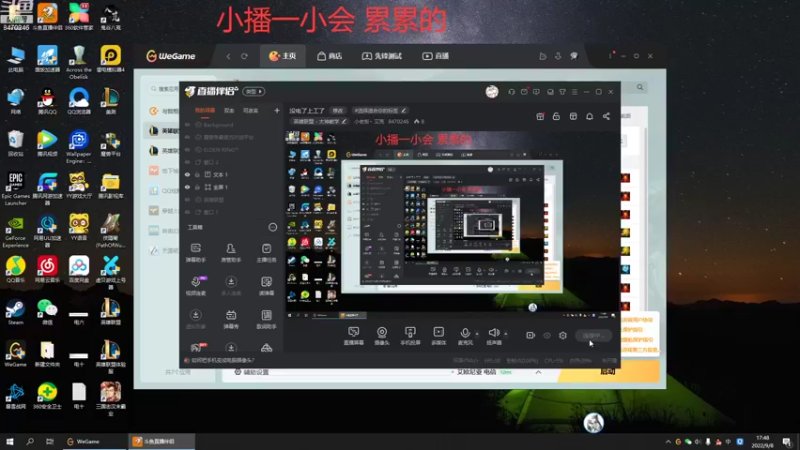The image size is (800, 450).
Task: Click the record video icon near settings
Action: click(x=531, y=335)
